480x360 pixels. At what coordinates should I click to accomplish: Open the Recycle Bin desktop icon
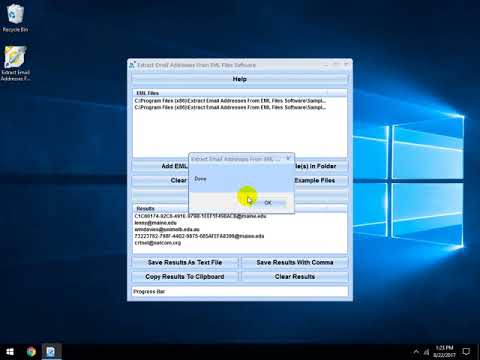tap(15, 18)
